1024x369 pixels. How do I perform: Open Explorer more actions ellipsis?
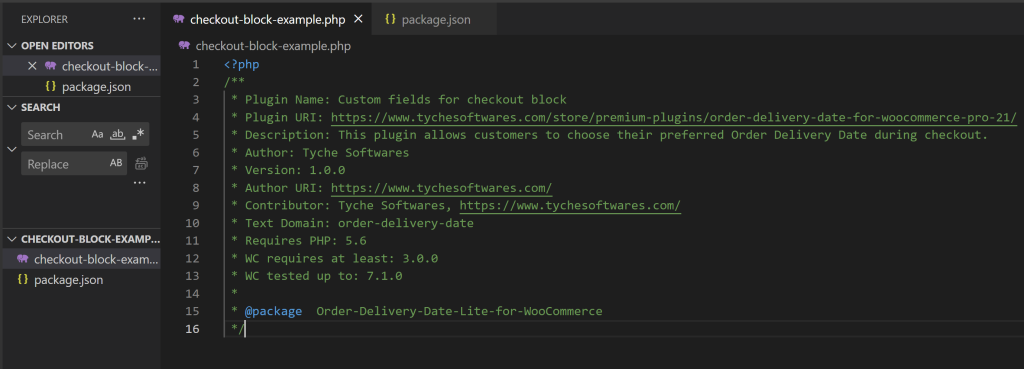pos(139,20)
